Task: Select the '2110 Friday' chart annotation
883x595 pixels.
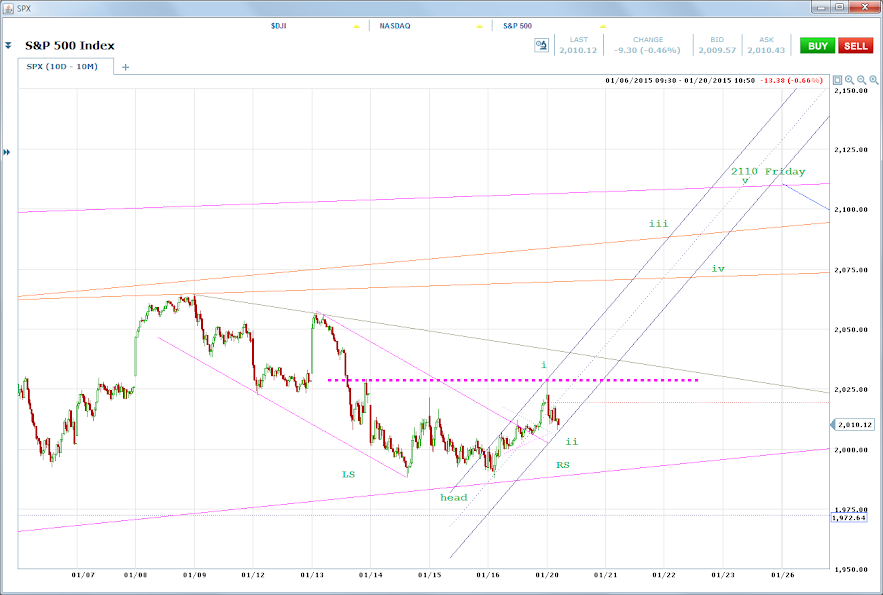Action: click(x=768, y=171)
